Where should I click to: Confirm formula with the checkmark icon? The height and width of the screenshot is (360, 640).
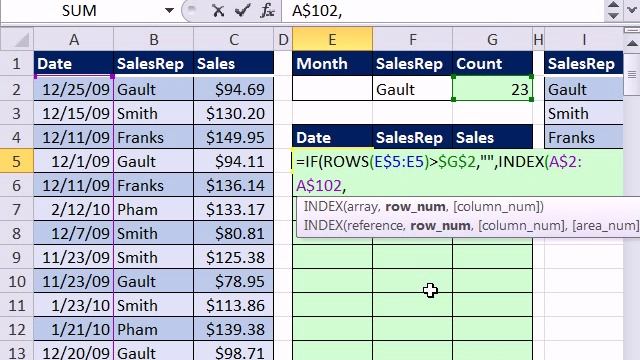click(x=242, y=11)
